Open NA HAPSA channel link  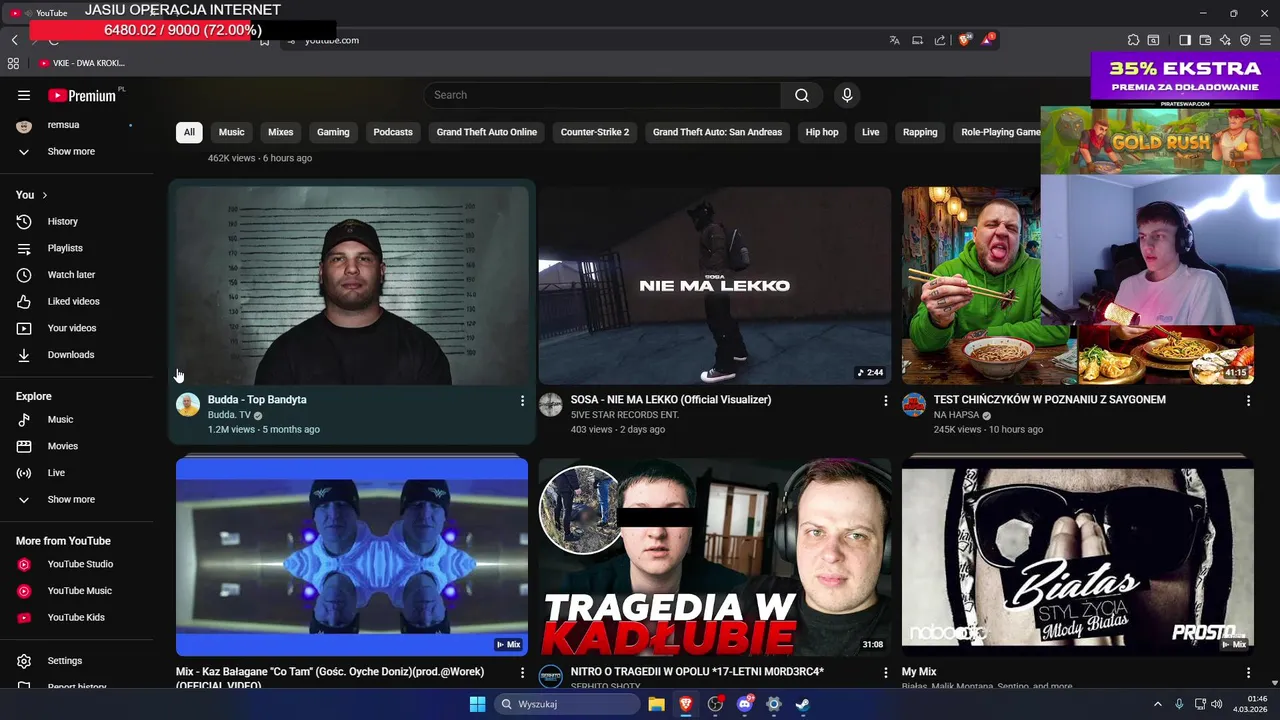[x=956, y=415]
